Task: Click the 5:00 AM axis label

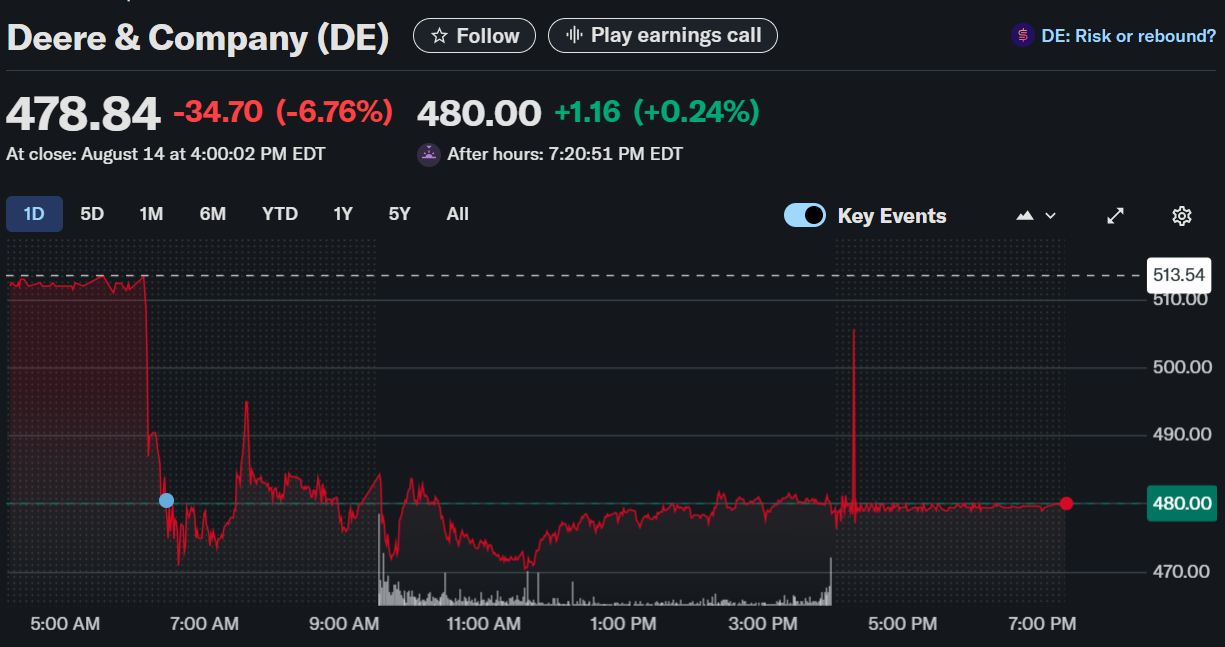Action: [65, 624]
